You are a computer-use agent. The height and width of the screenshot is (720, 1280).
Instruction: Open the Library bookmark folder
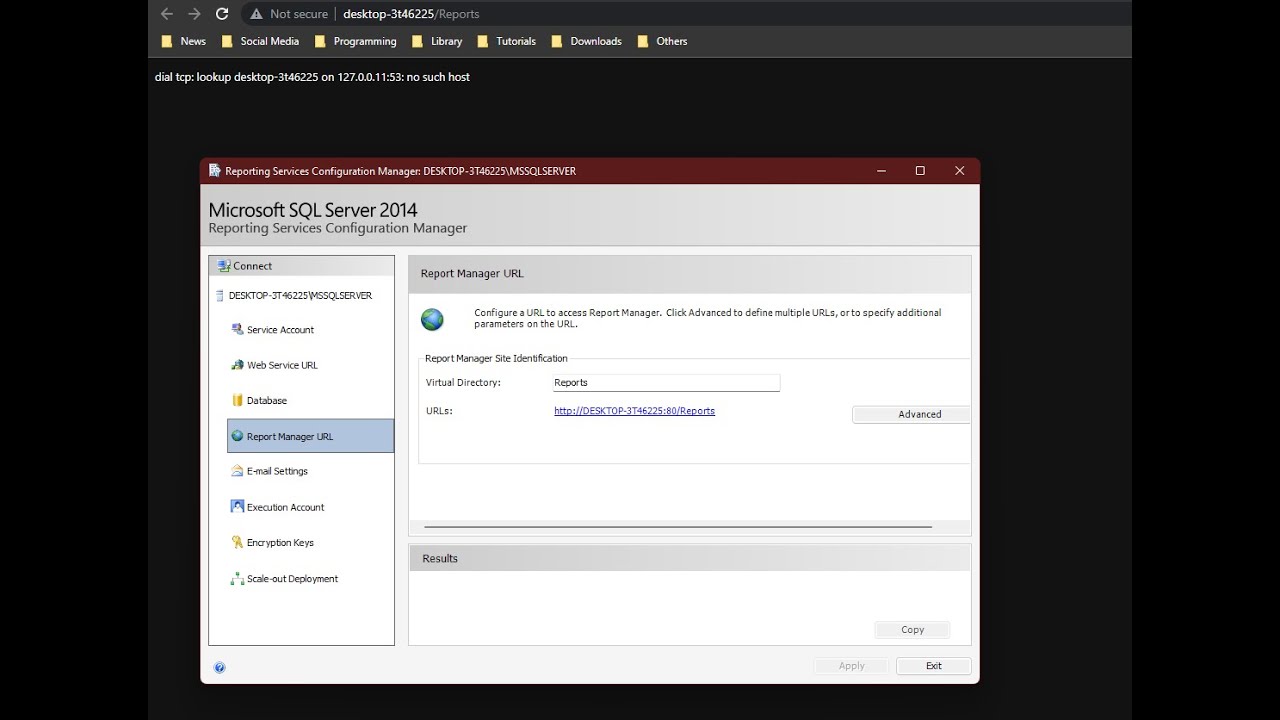437,41
